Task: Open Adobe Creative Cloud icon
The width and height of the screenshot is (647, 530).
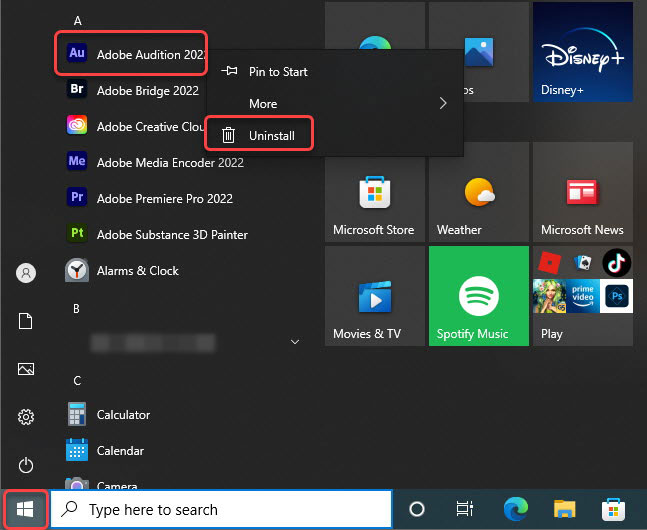Action: [x=77, y=125]
